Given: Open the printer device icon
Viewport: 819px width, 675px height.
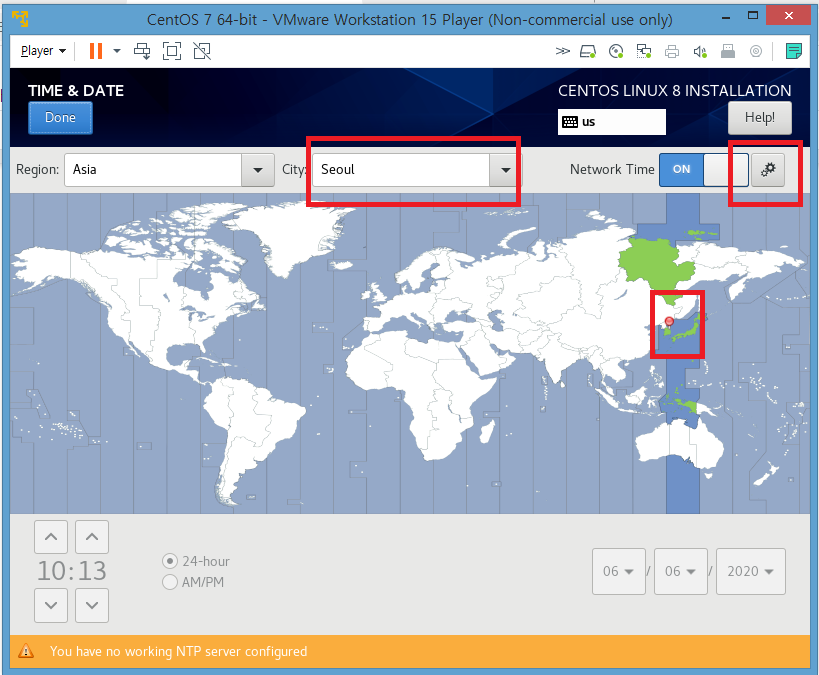Looking at the screenshot, I should coord(672,51).
